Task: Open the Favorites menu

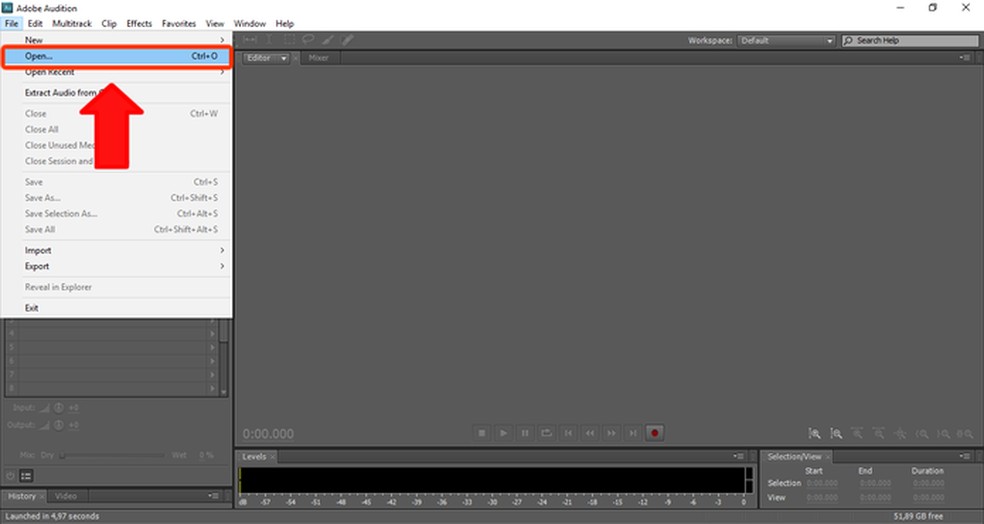Action: (179, 23)
